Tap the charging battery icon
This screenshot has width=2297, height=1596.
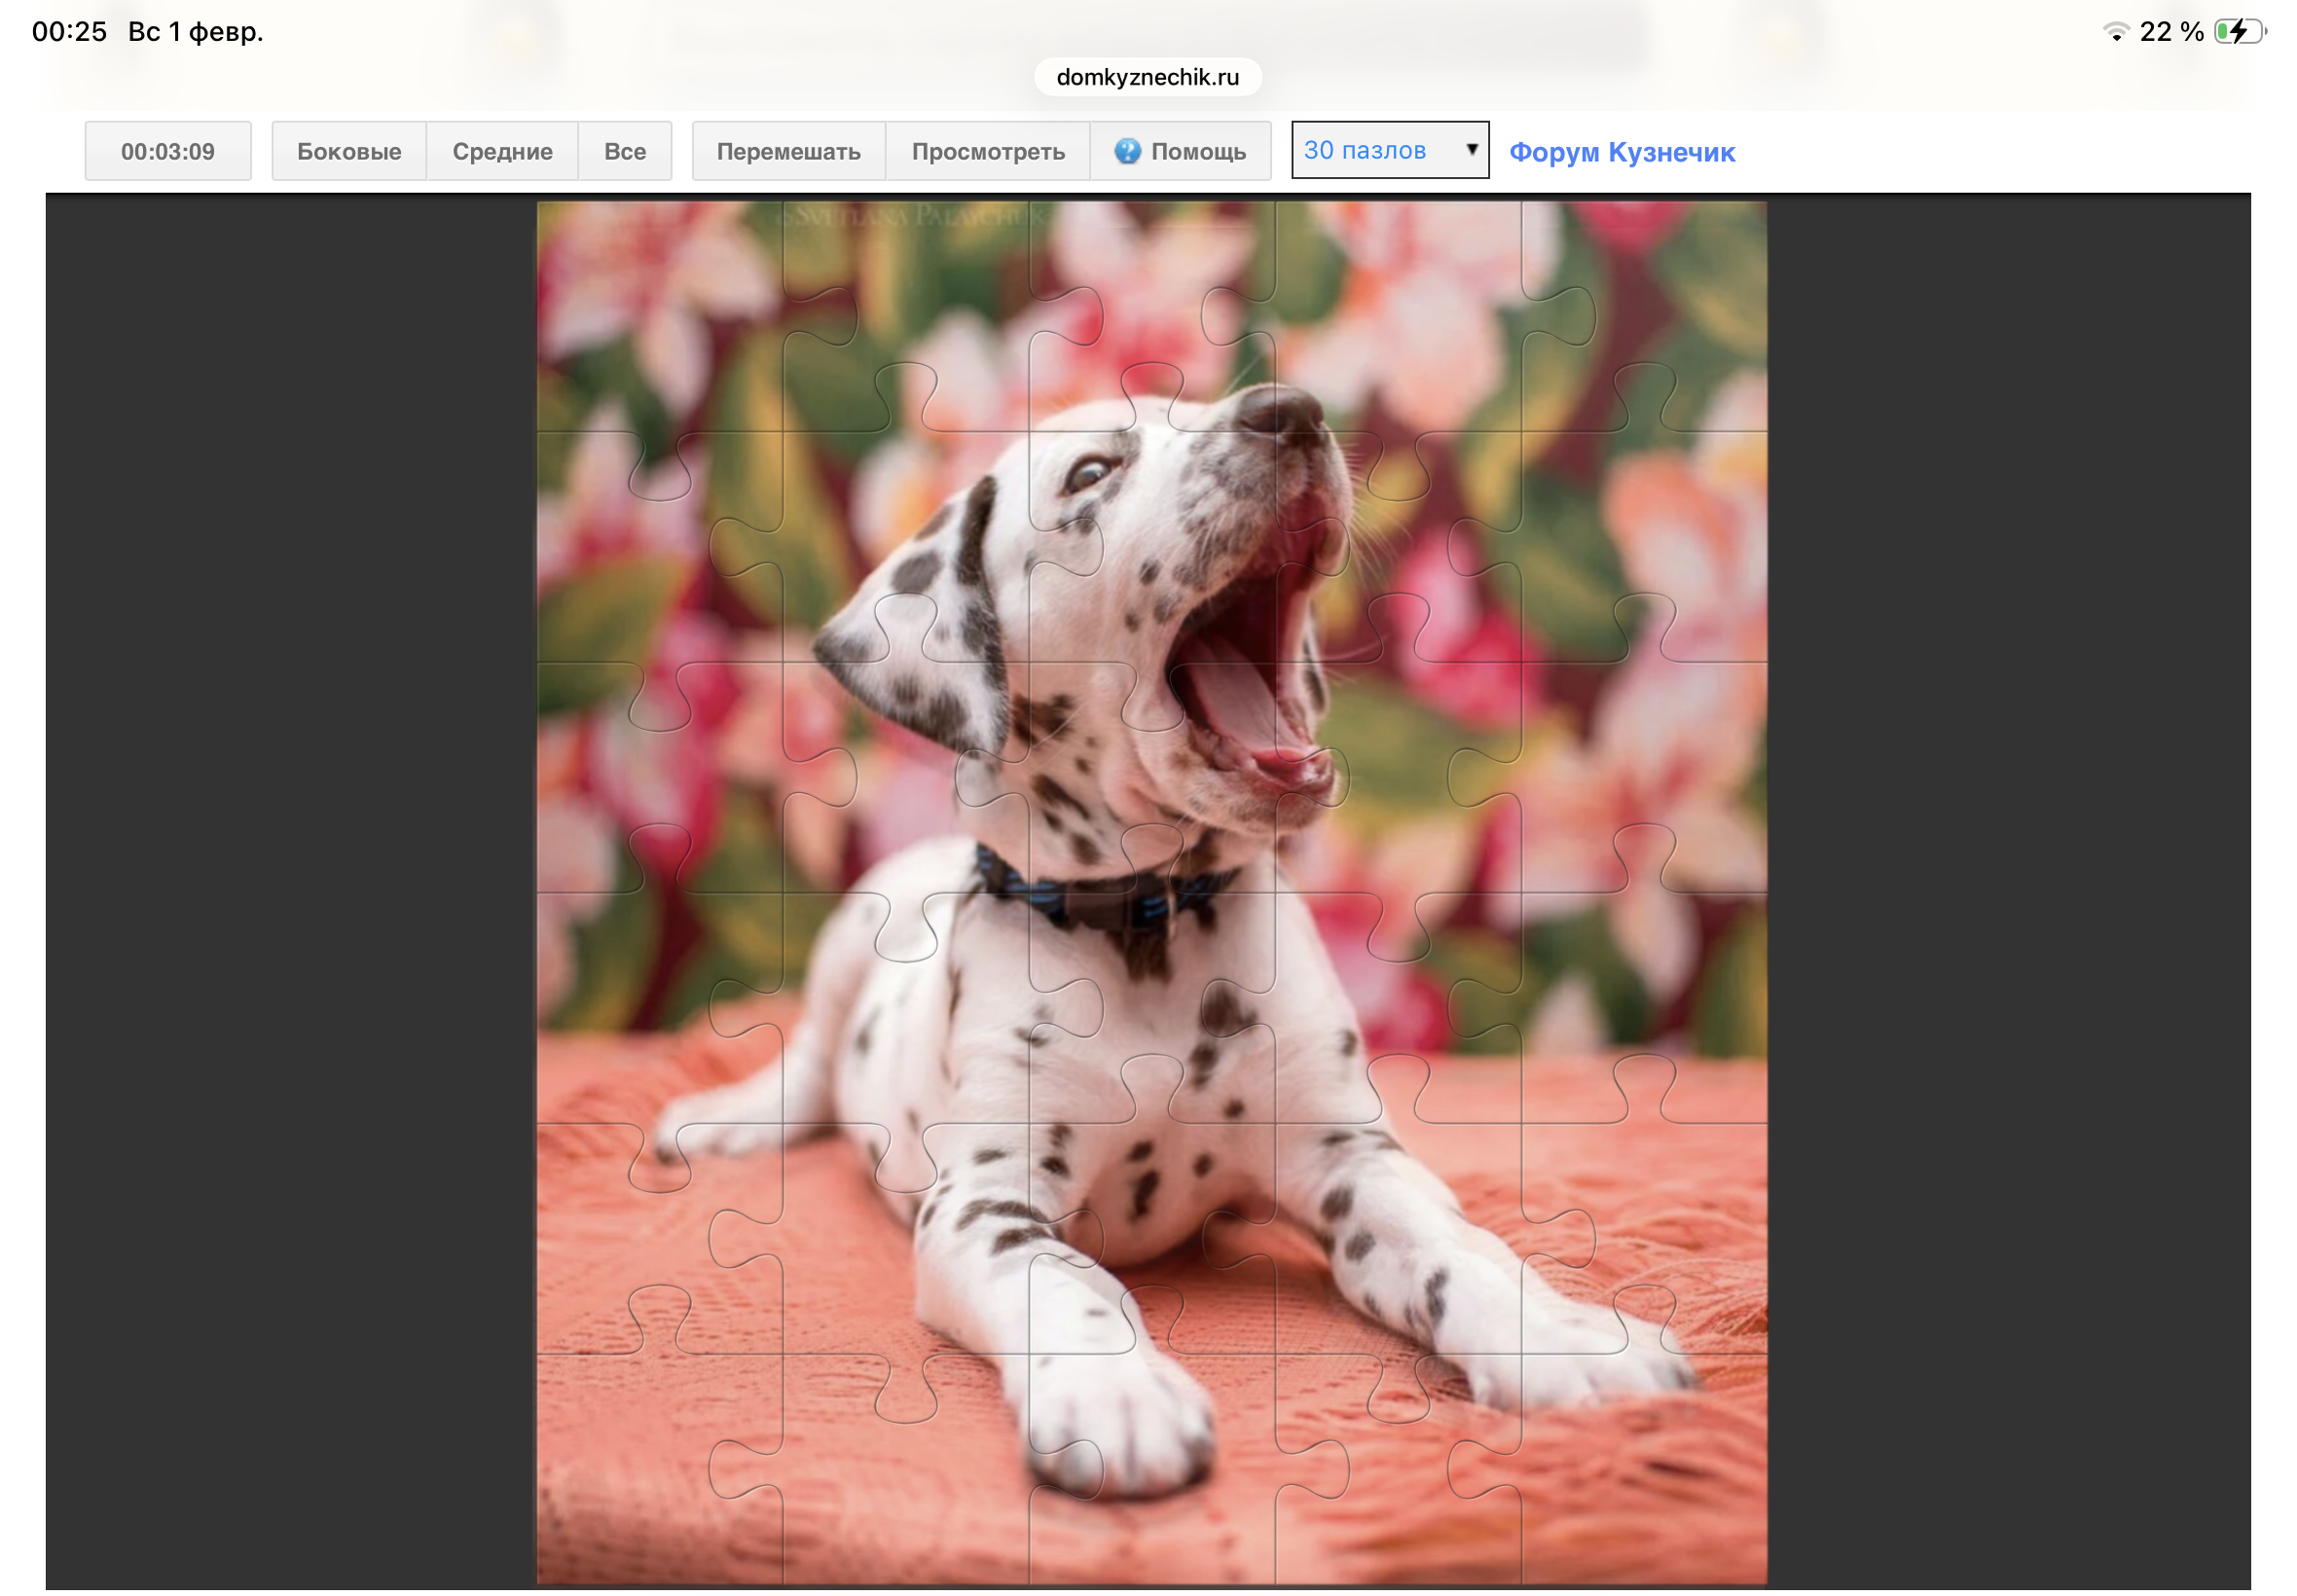coord(2239,32)
